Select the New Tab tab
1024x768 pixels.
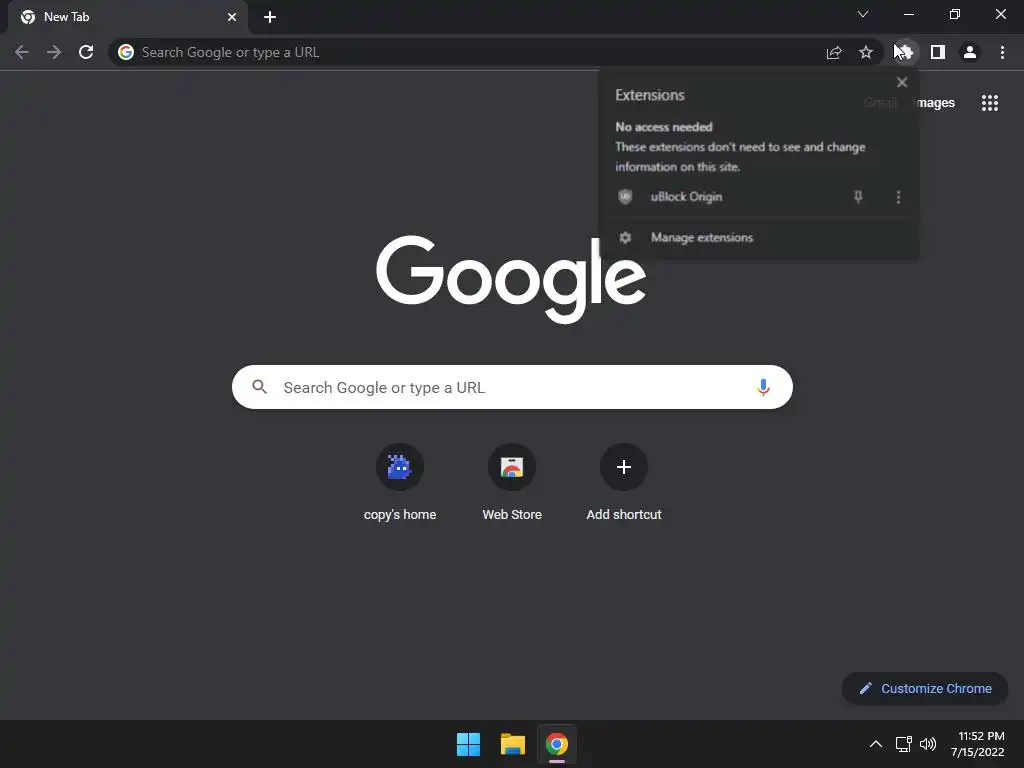coord(128,17)
